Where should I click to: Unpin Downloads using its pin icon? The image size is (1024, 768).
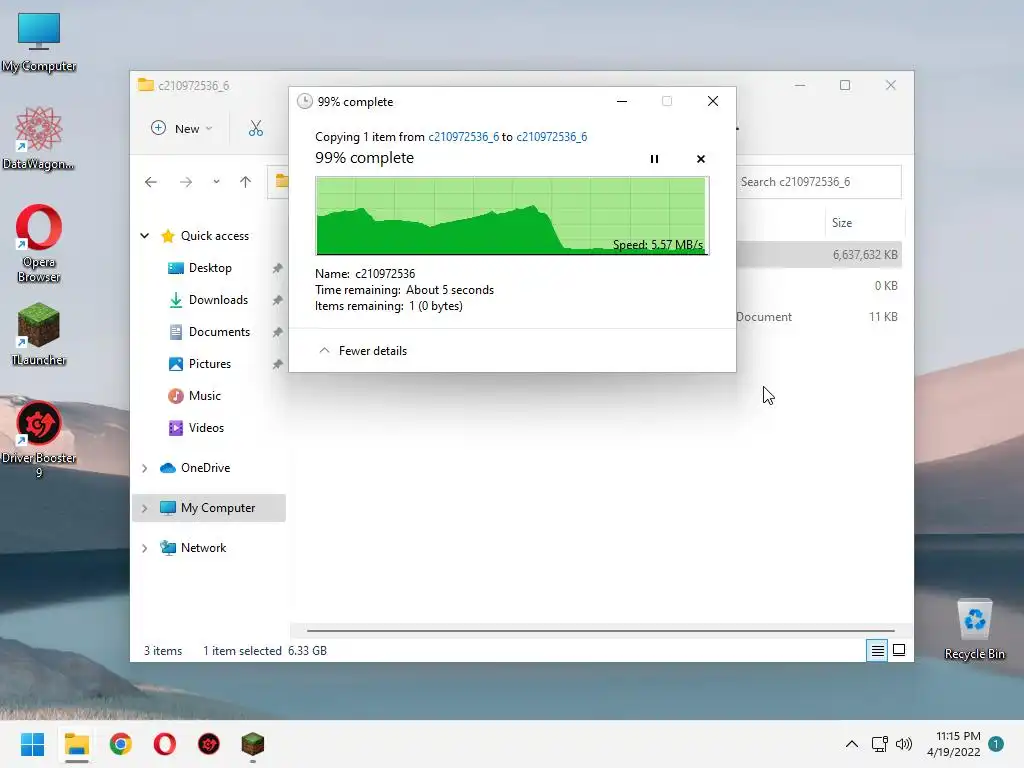(x=278, y=300)
